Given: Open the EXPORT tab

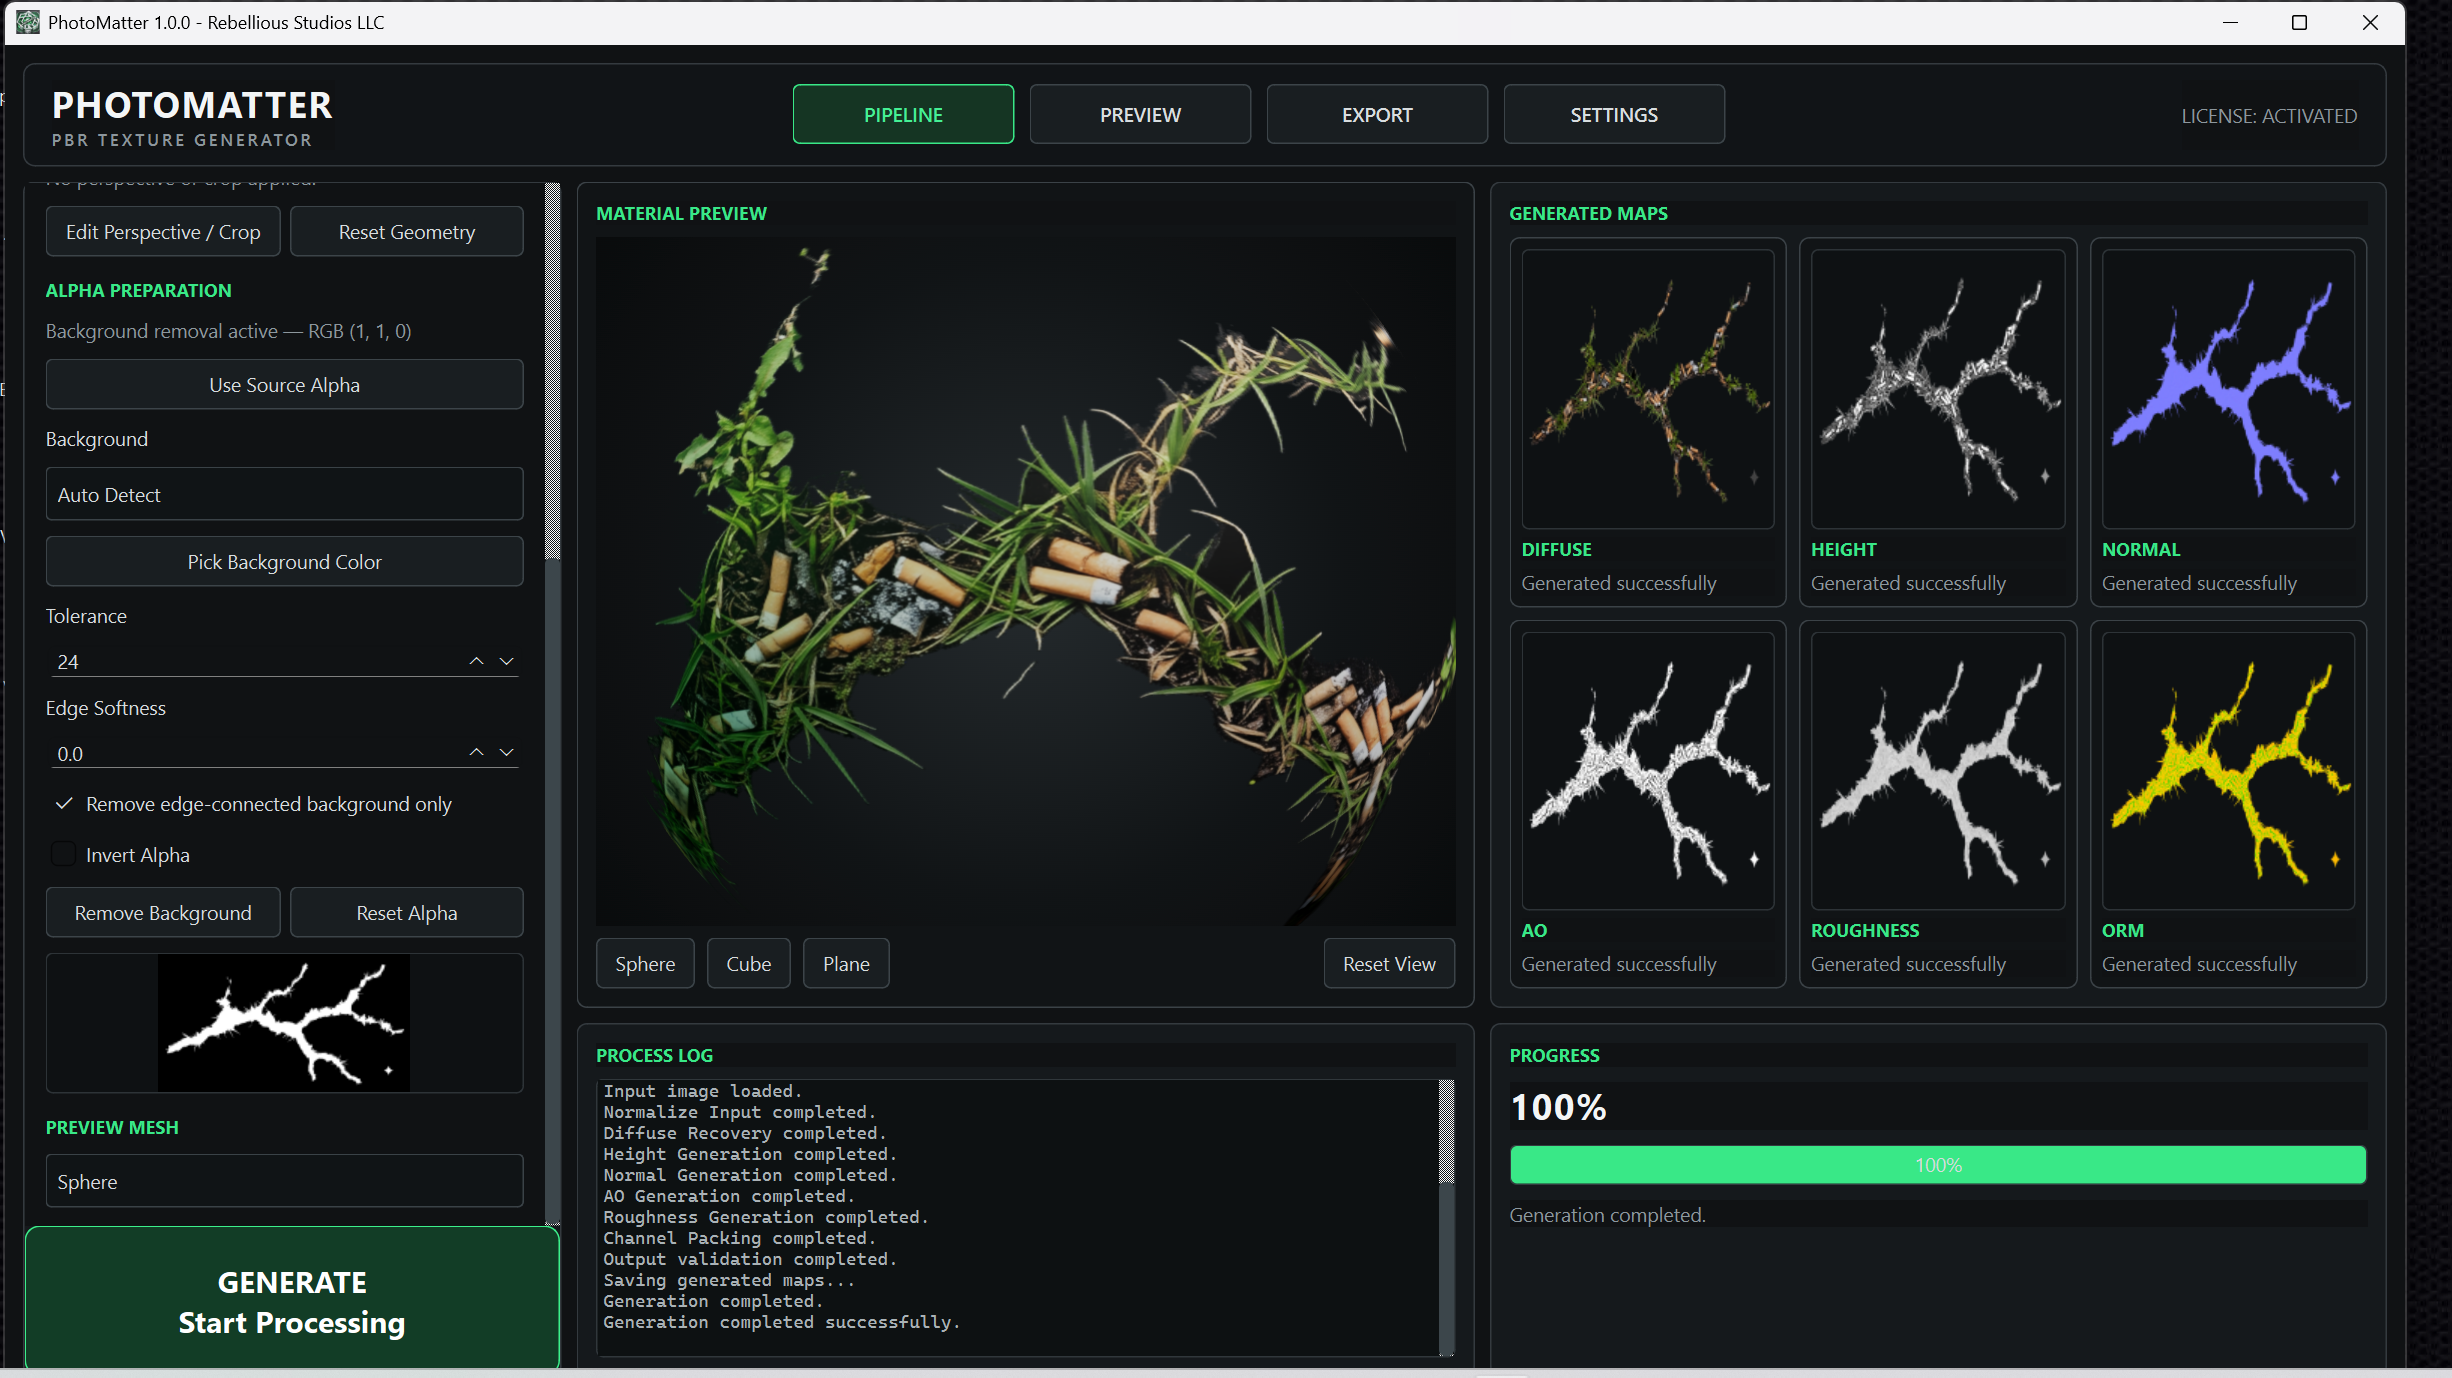Looking at the screenshot, I should (x=1377, y=115).
